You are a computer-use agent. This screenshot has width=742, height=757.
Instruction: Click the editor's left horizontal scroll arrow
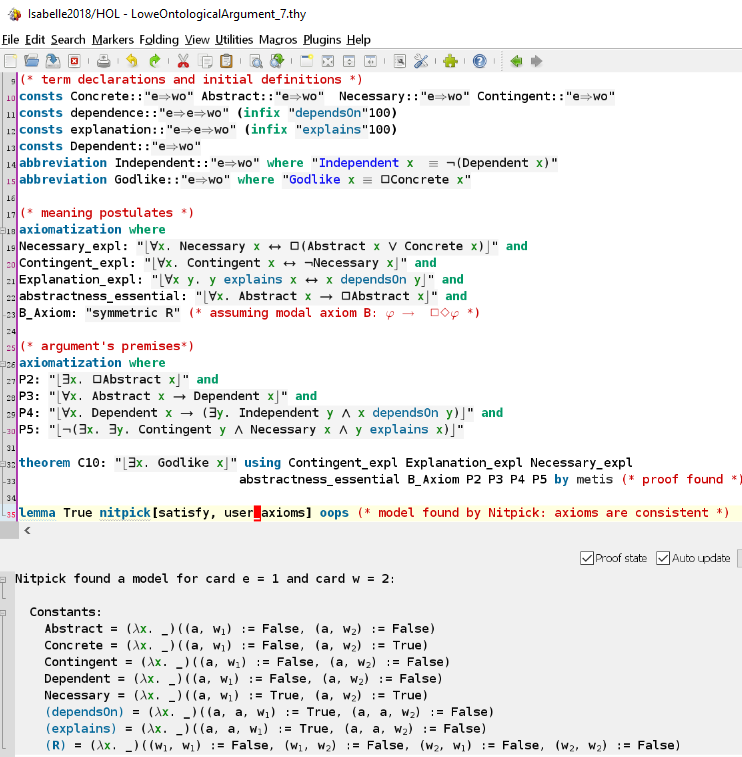pos(28,531)
